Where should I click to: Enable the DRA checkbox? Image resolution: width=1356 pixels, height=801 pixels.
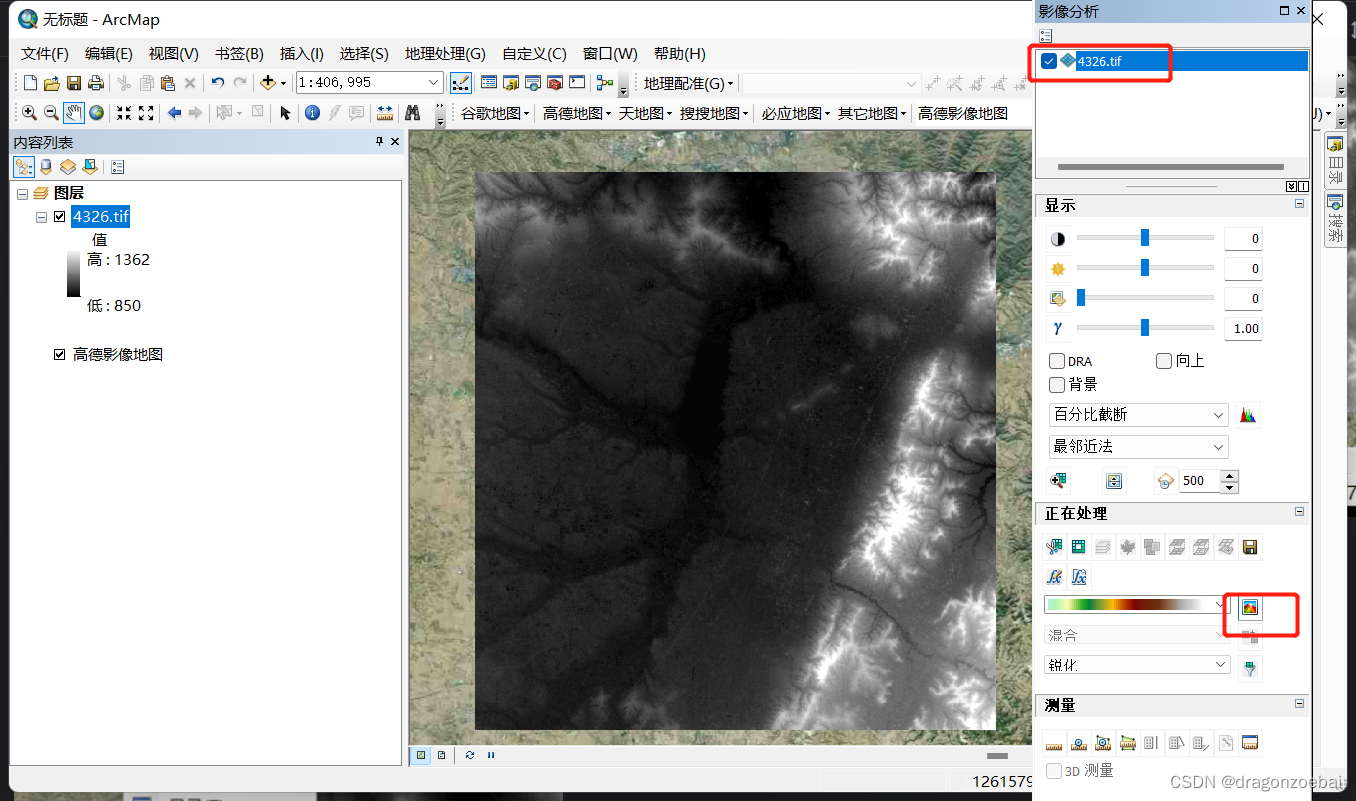pyautogui.click(x=1057, y=360)
